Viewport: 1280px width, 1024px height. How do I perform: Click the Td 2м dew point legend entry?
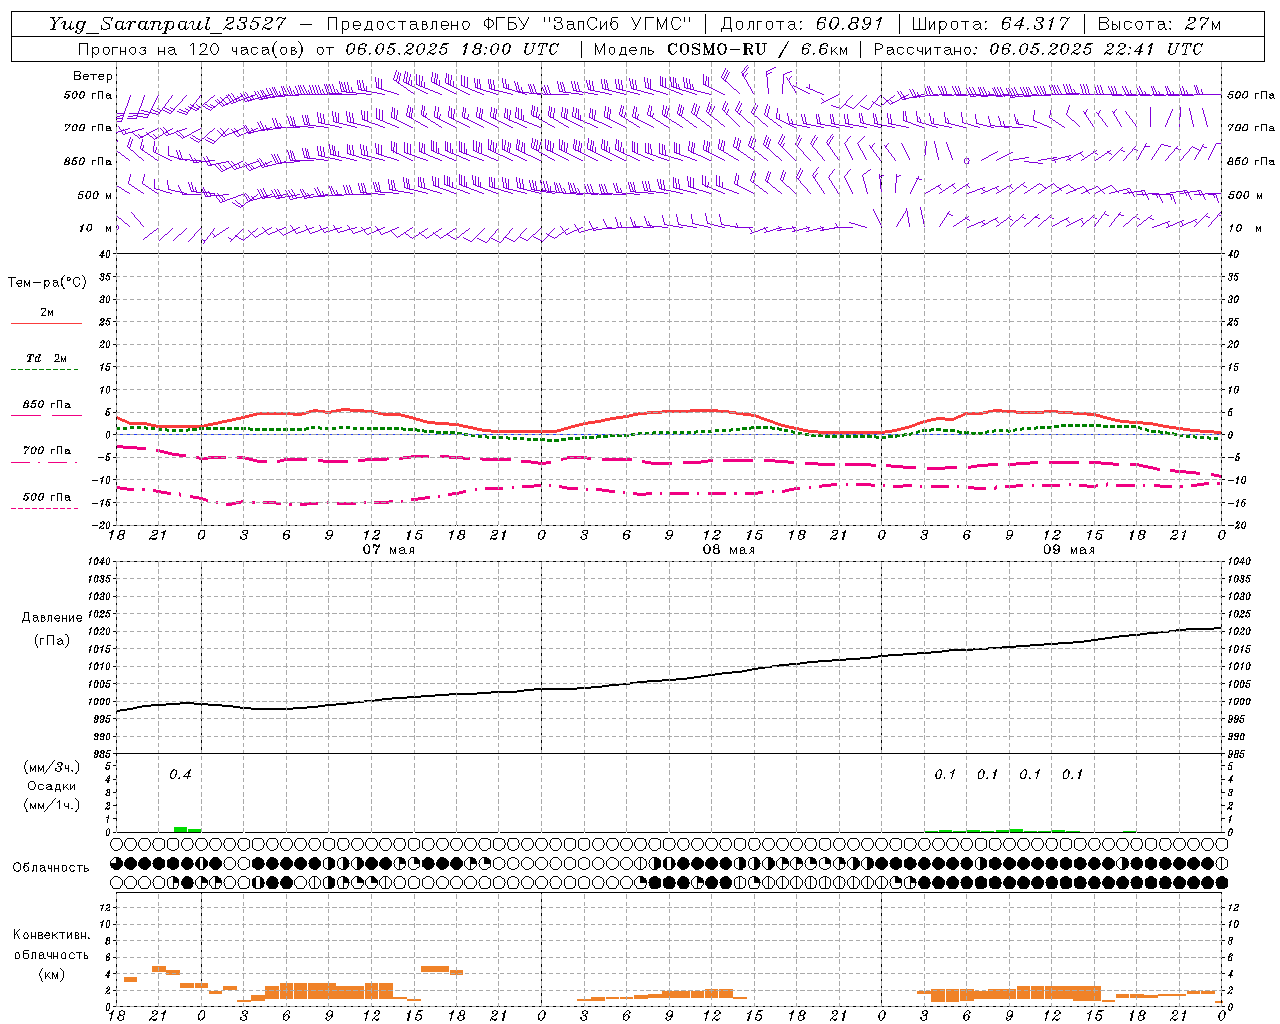(x=47, y=358)
